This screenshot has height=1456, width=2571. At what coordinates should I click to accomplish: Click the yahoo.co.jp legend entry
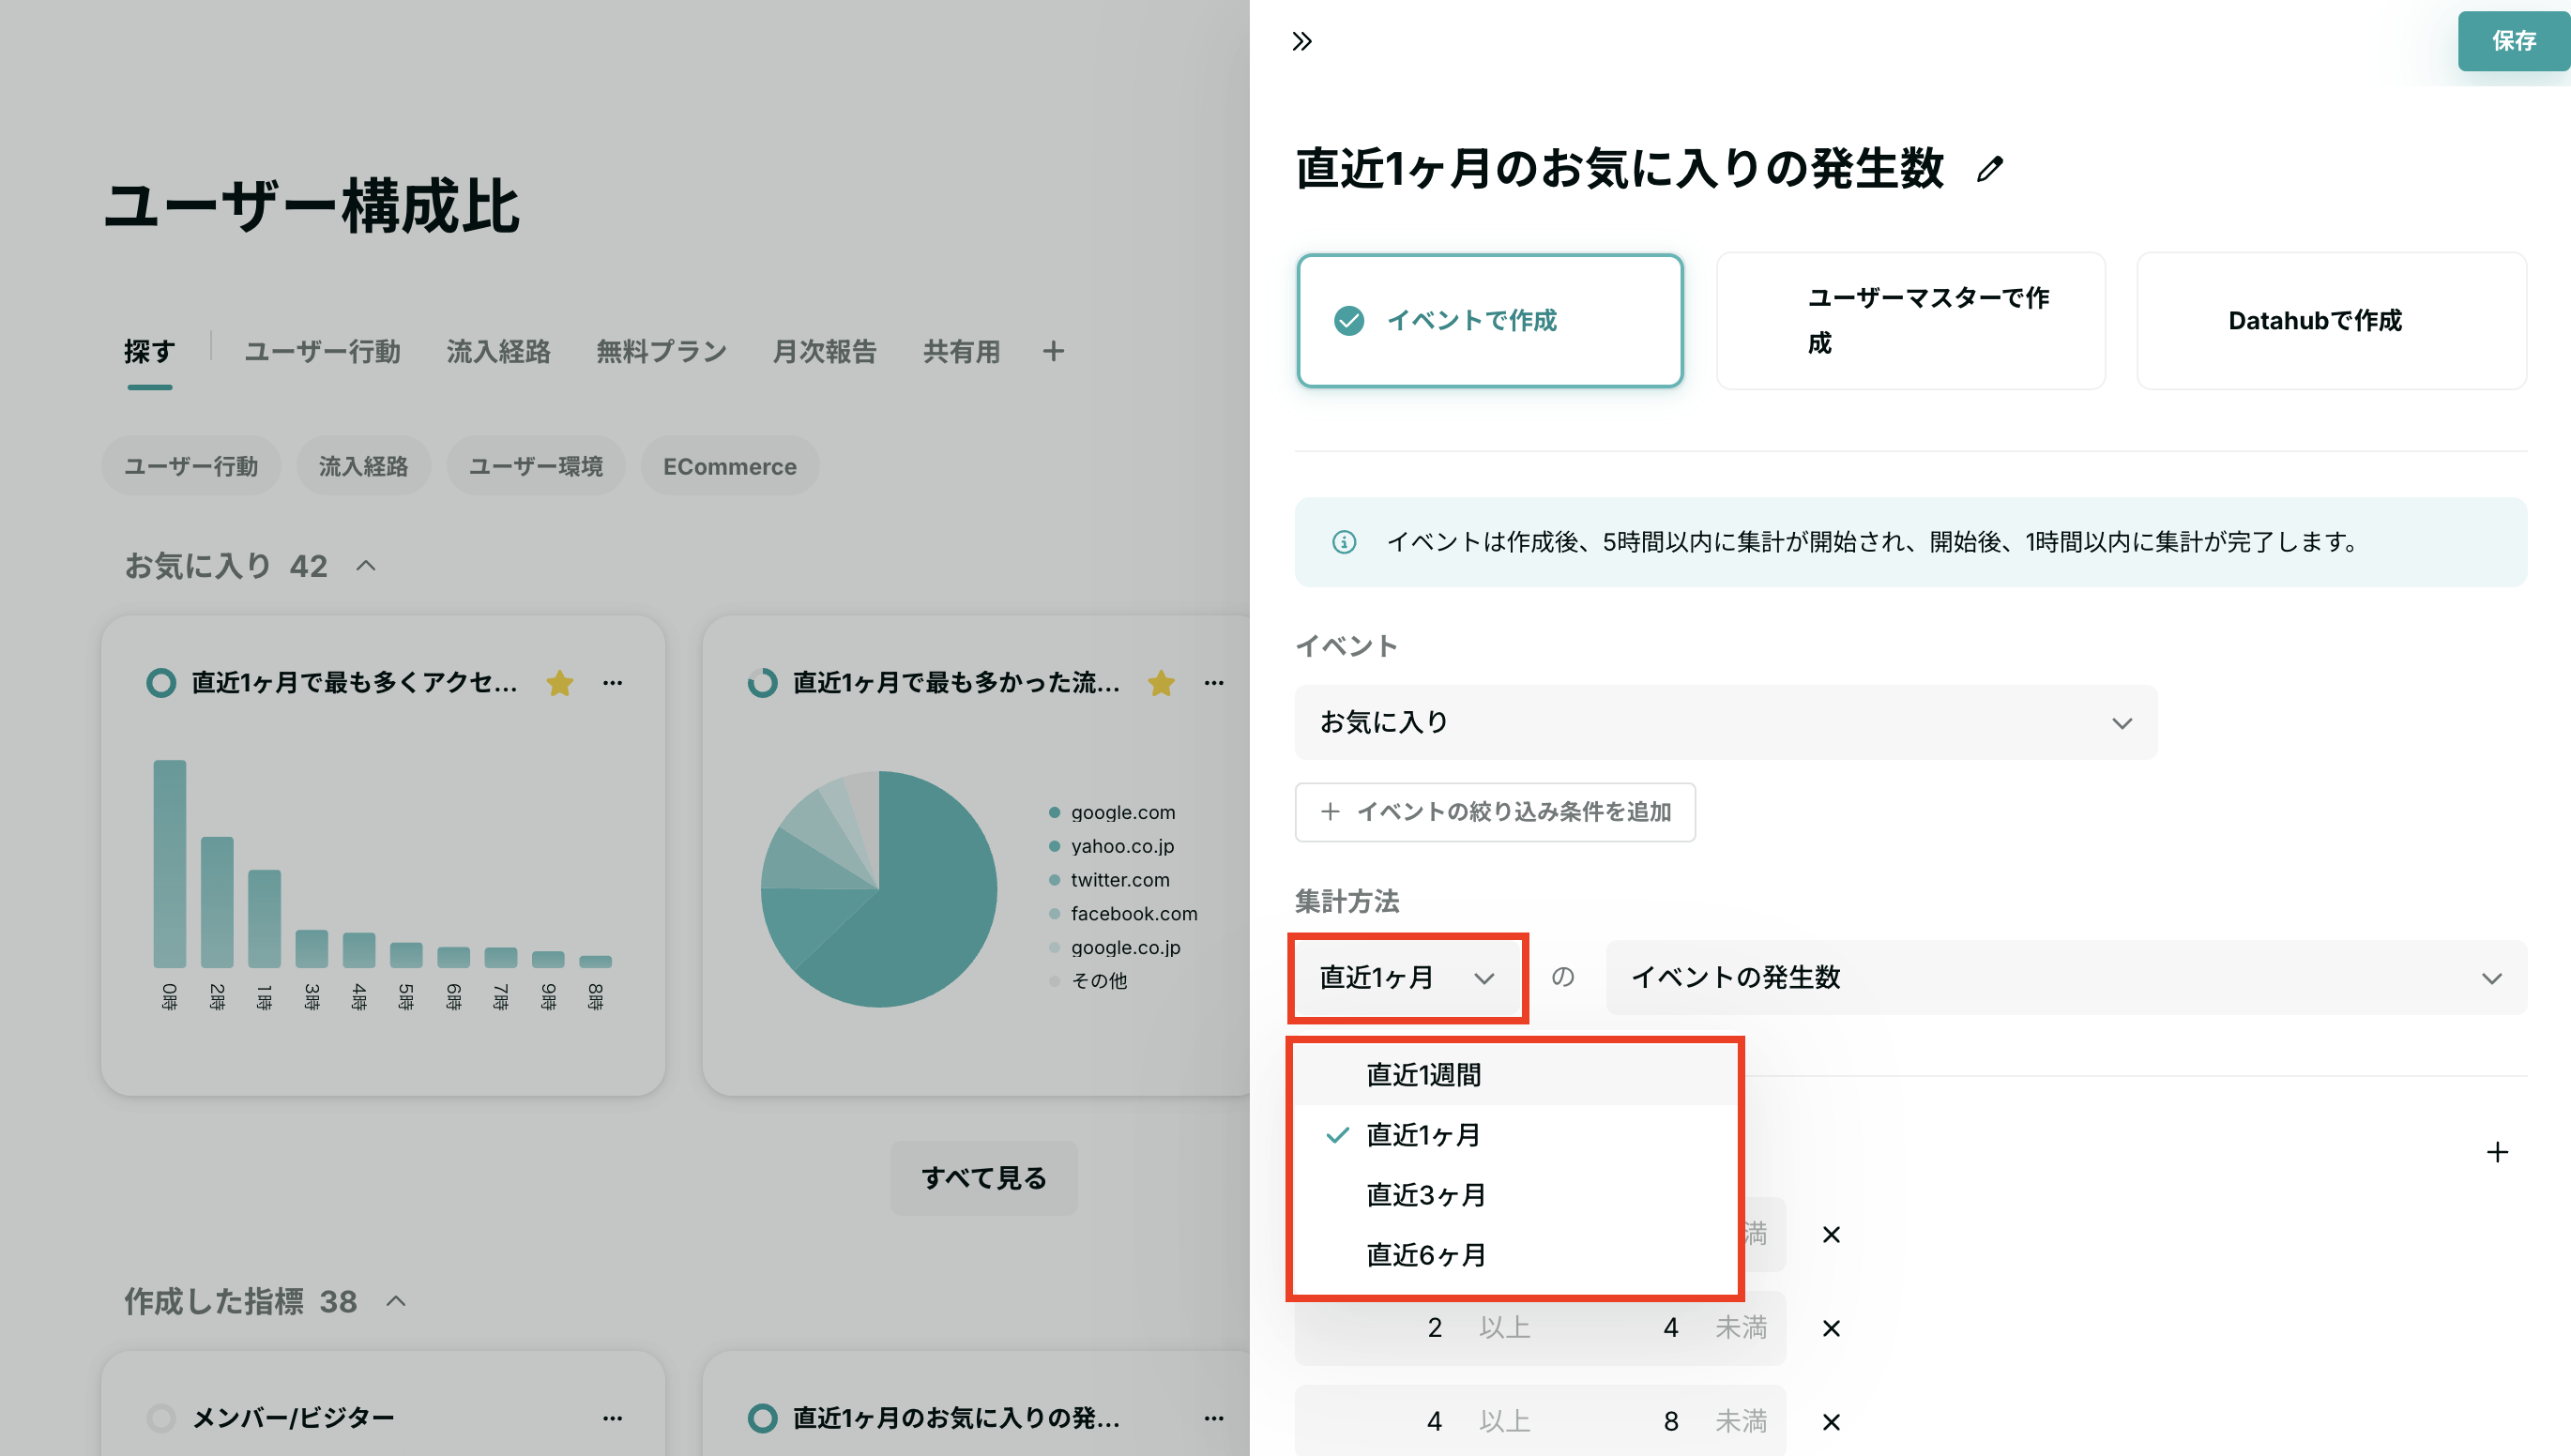pos(1111,846)
